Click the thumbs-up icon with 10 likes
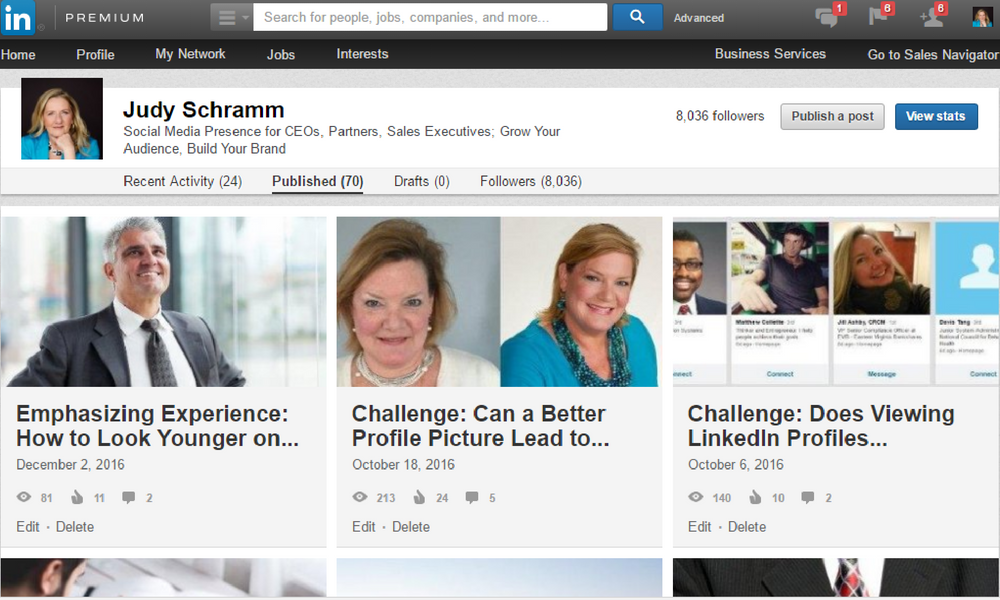The image size is (1000, 600). pyautogui.click(x=755, y=497)
